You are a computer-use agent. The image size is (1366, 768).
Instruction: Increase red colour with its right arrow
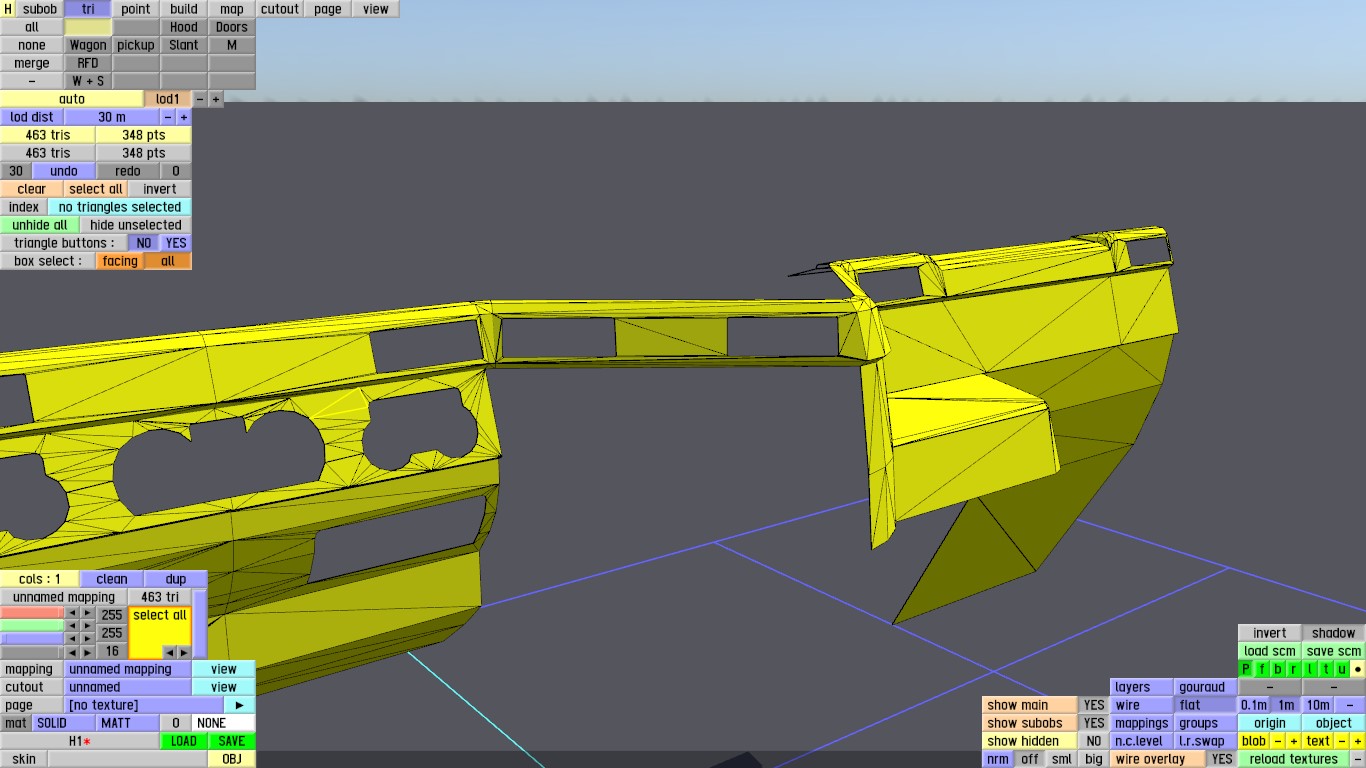click(x=88, y=613)
